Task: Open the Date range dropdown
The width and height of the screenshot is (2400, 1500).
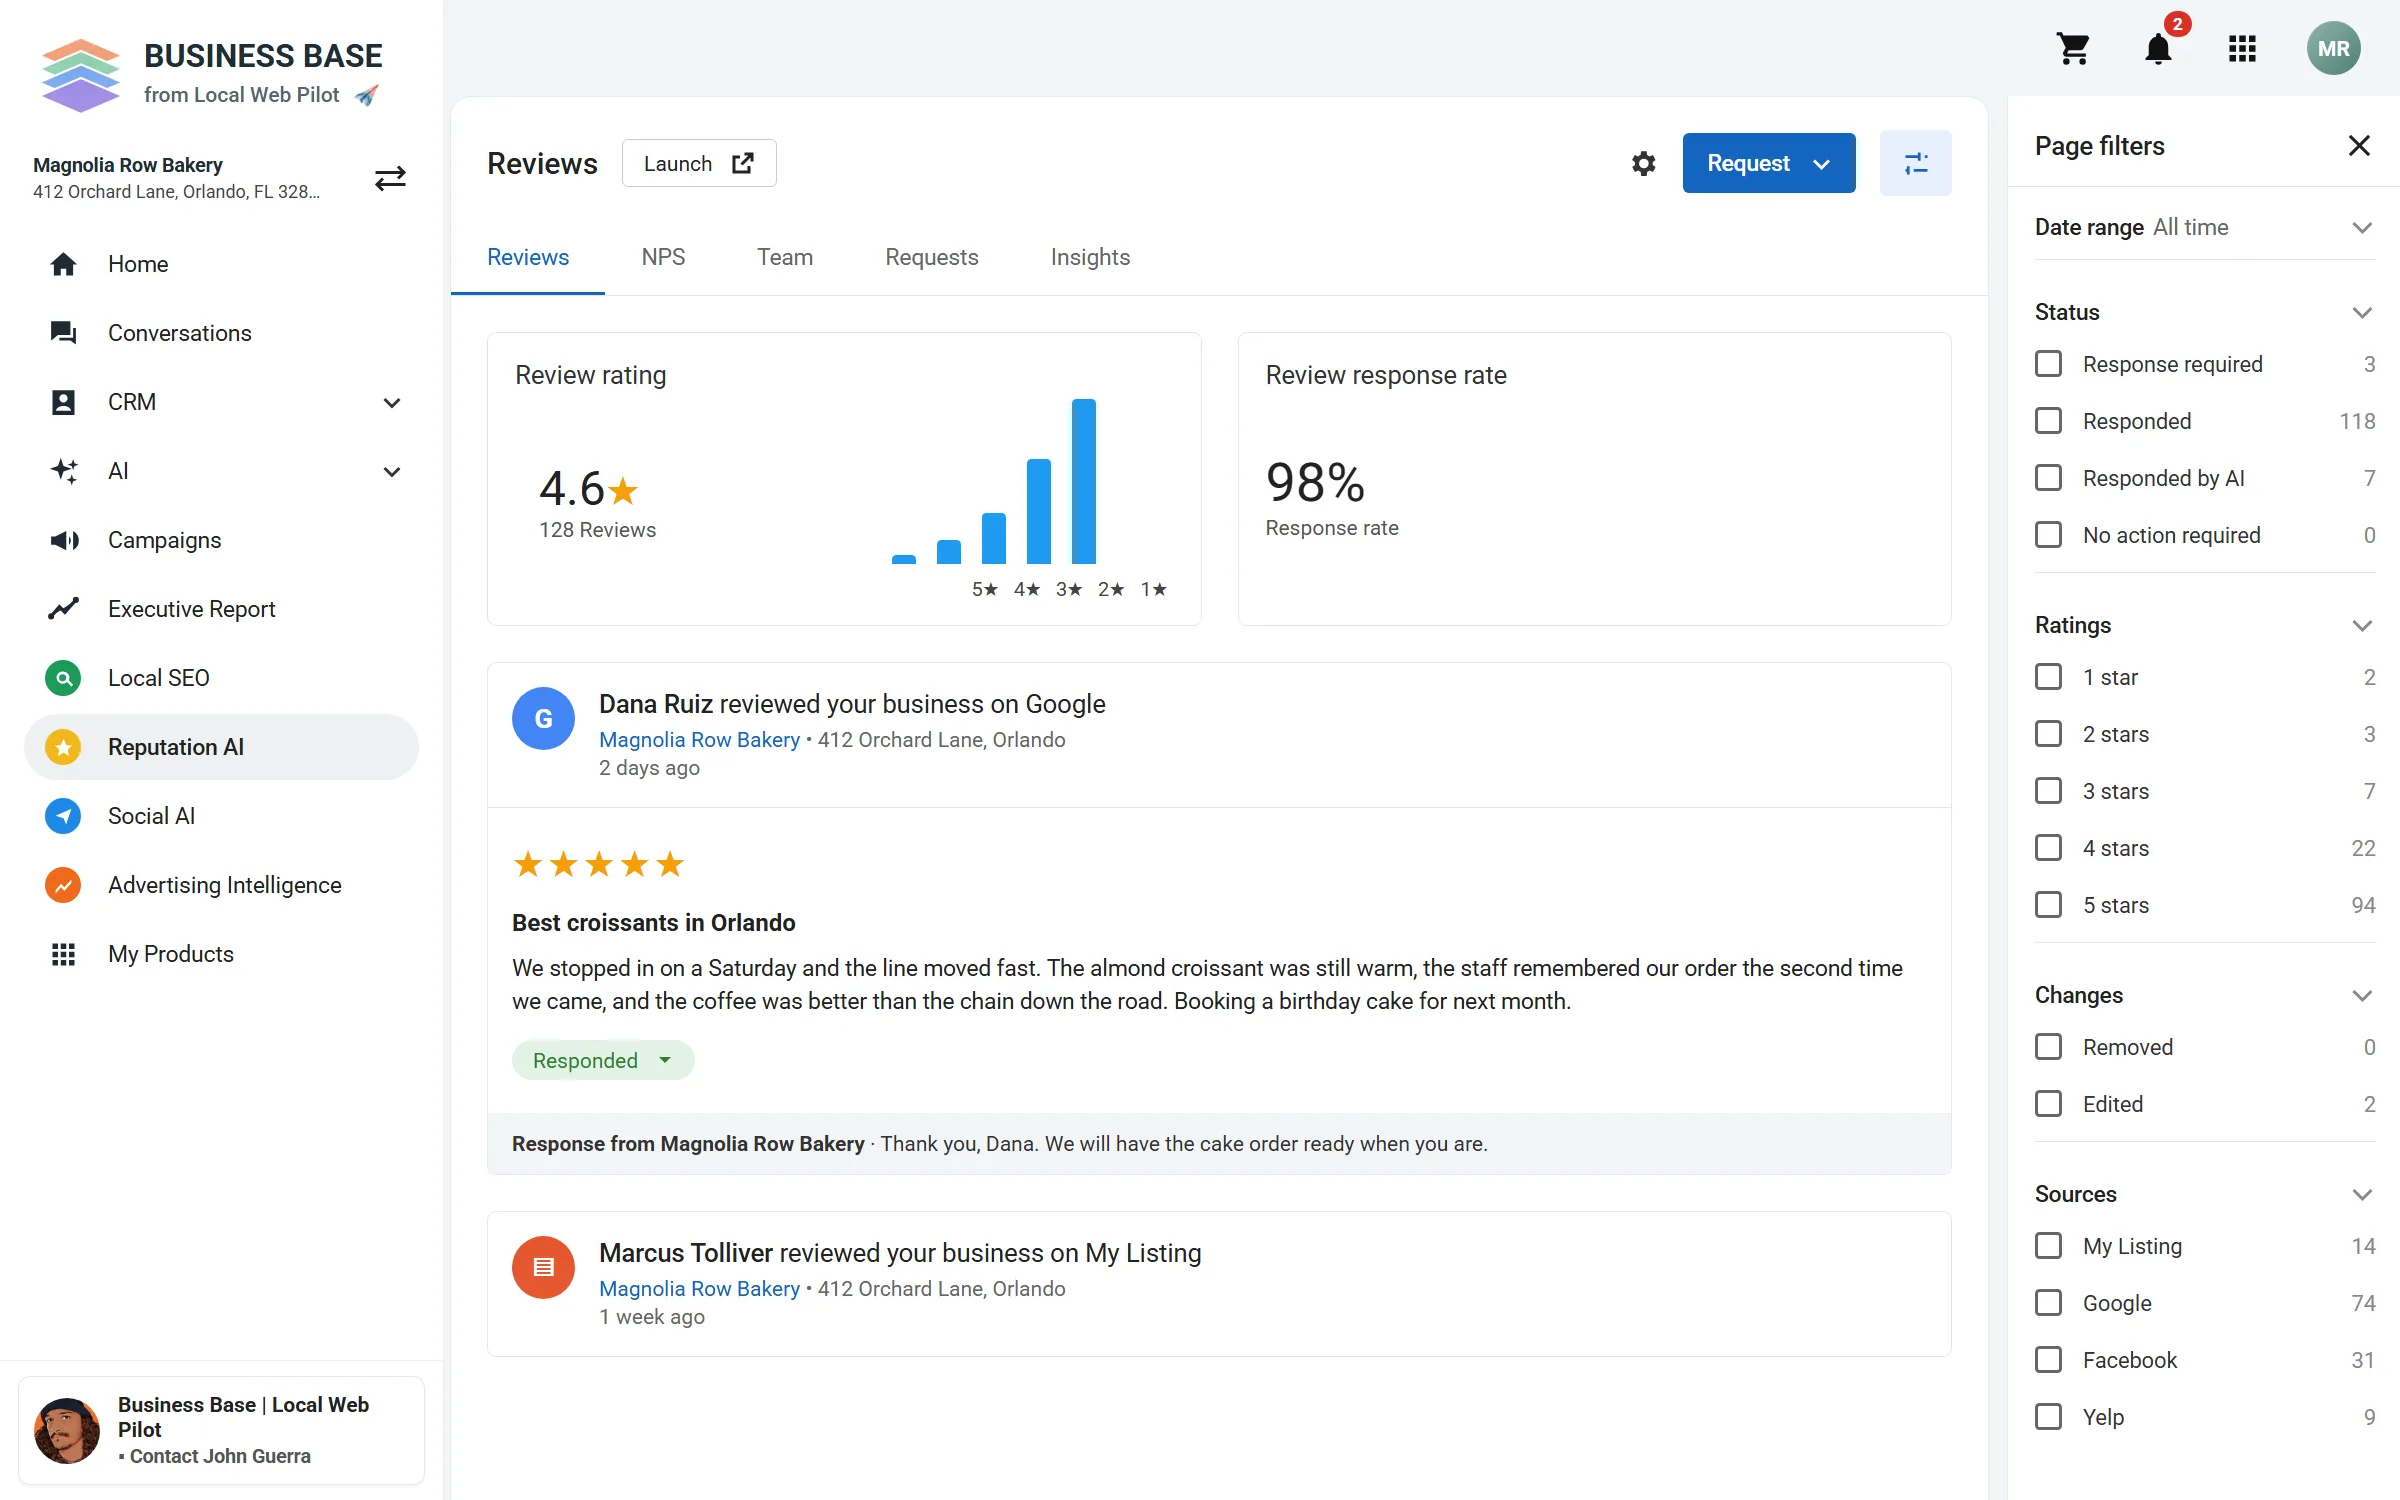Action: [x=2204, y=227]
